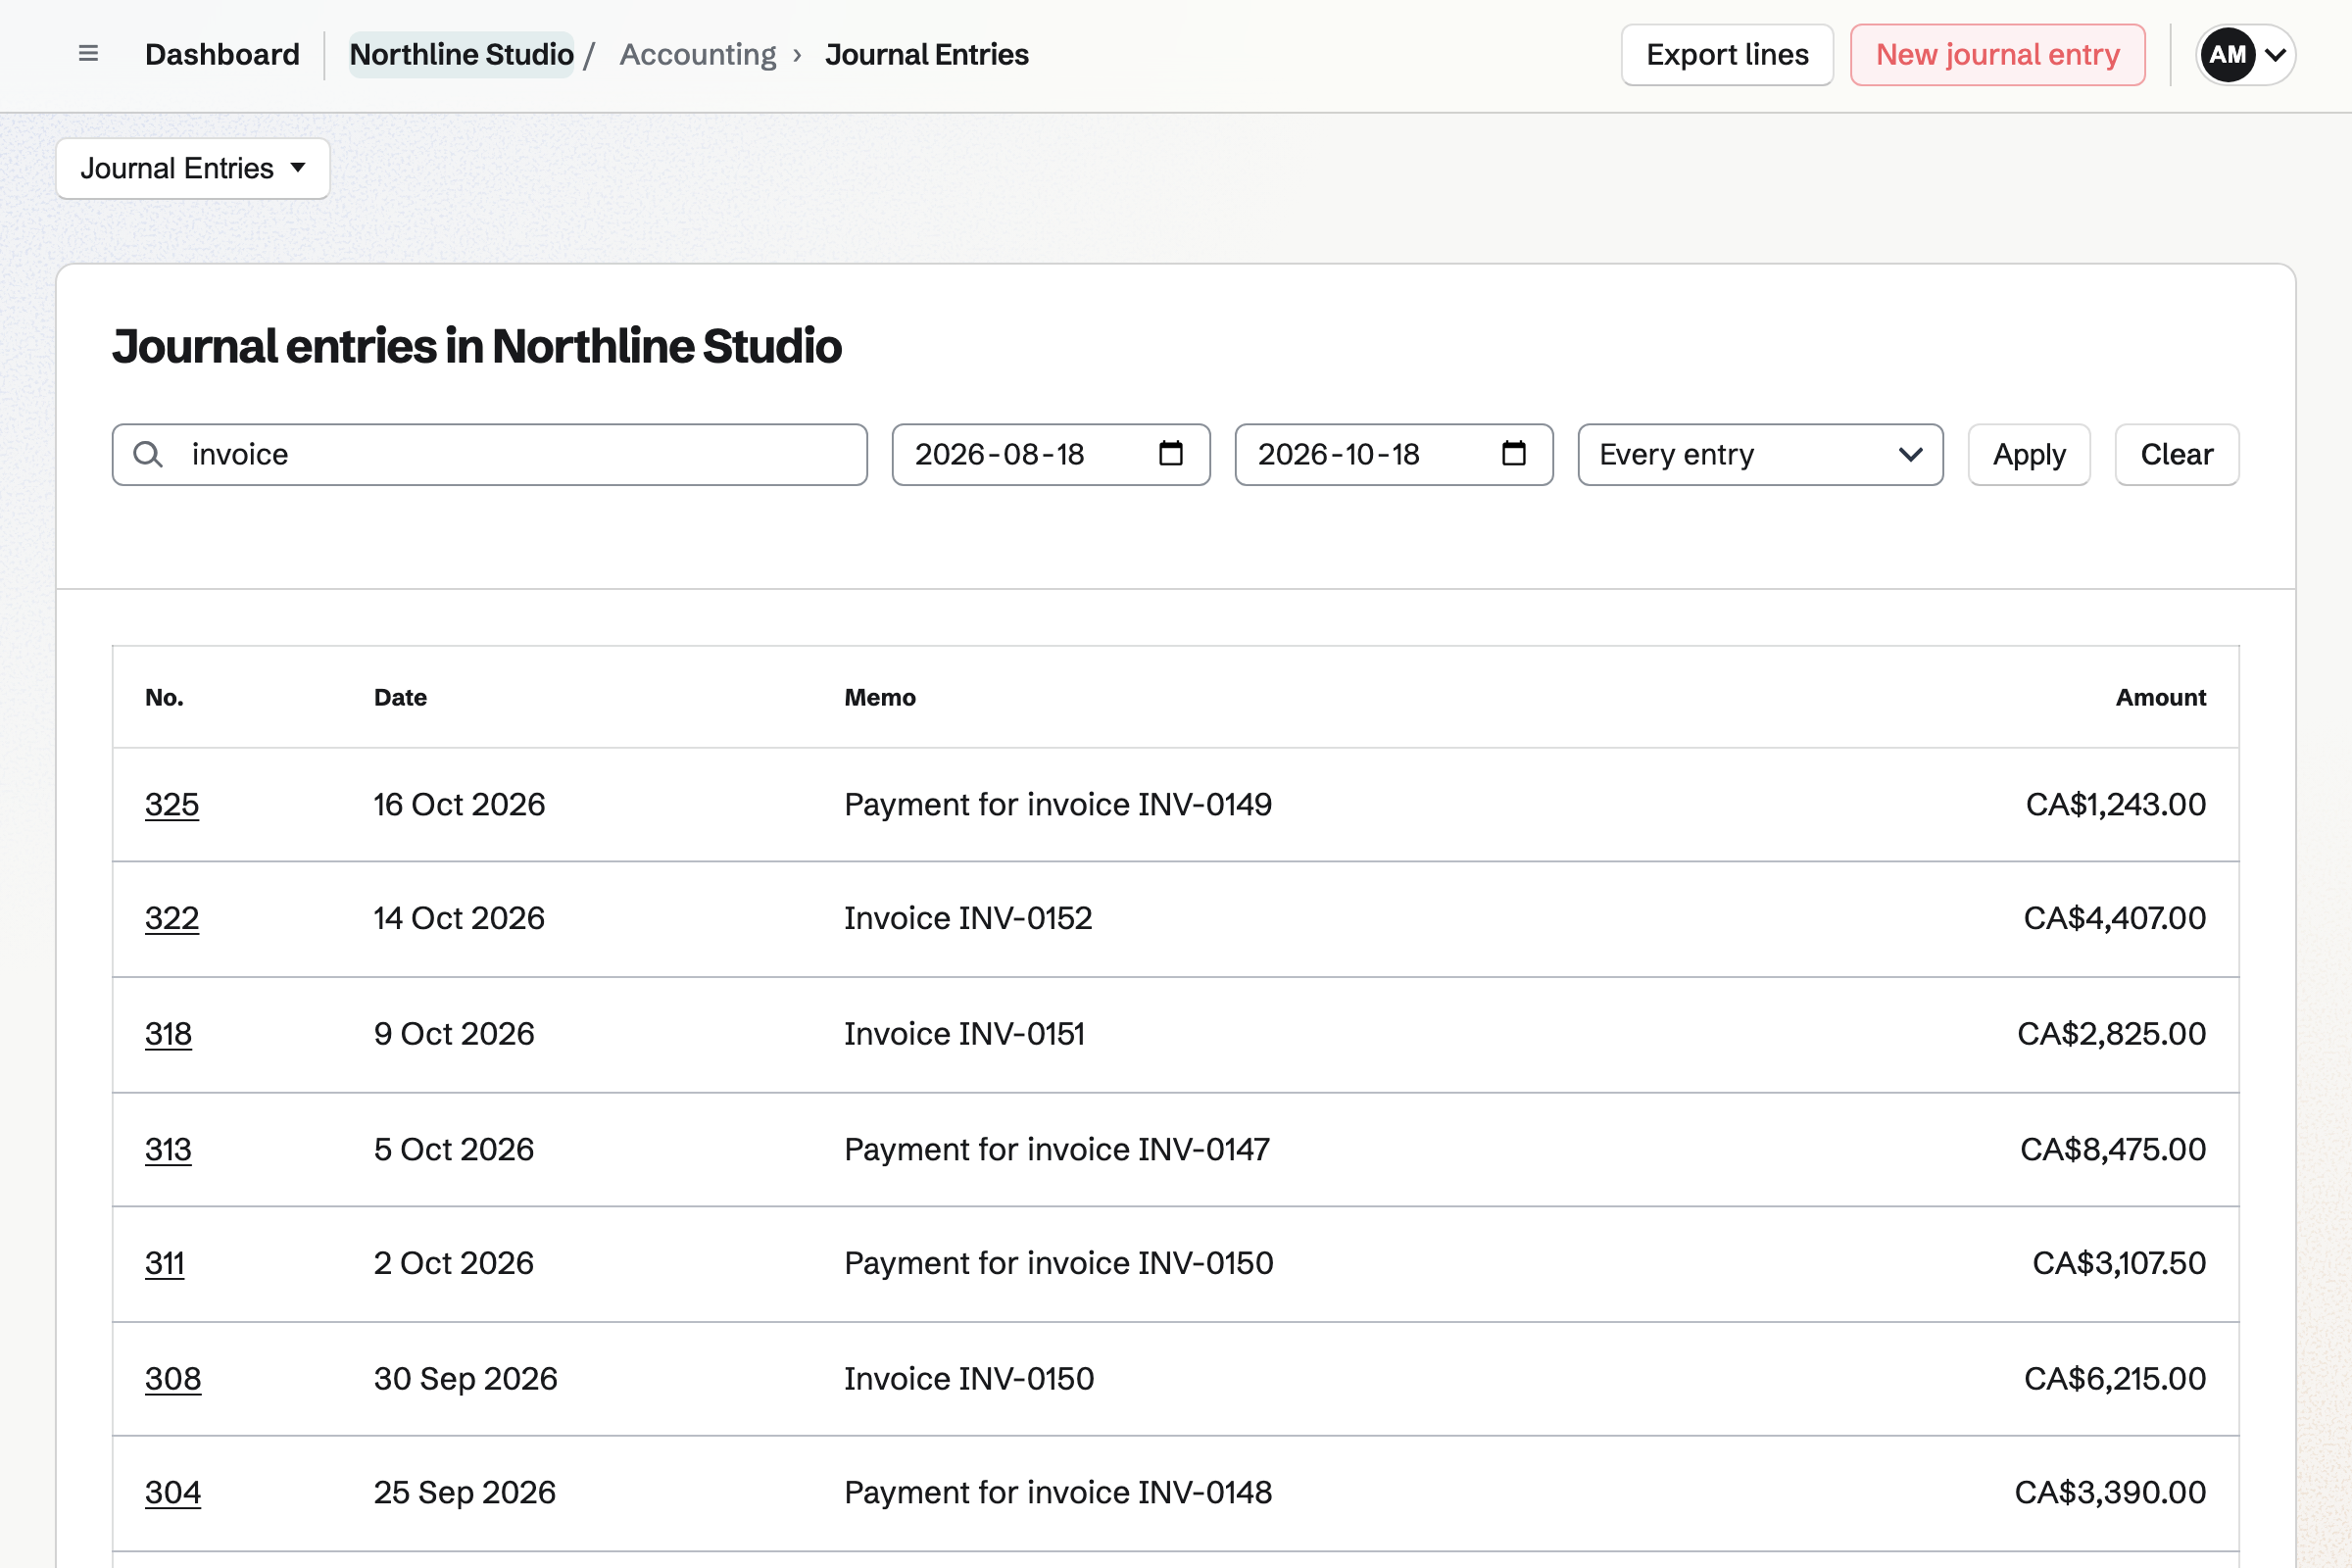Click the start date field 2026-08-18
The height and width of the screenshot is (1568, 2352).
1050,455
